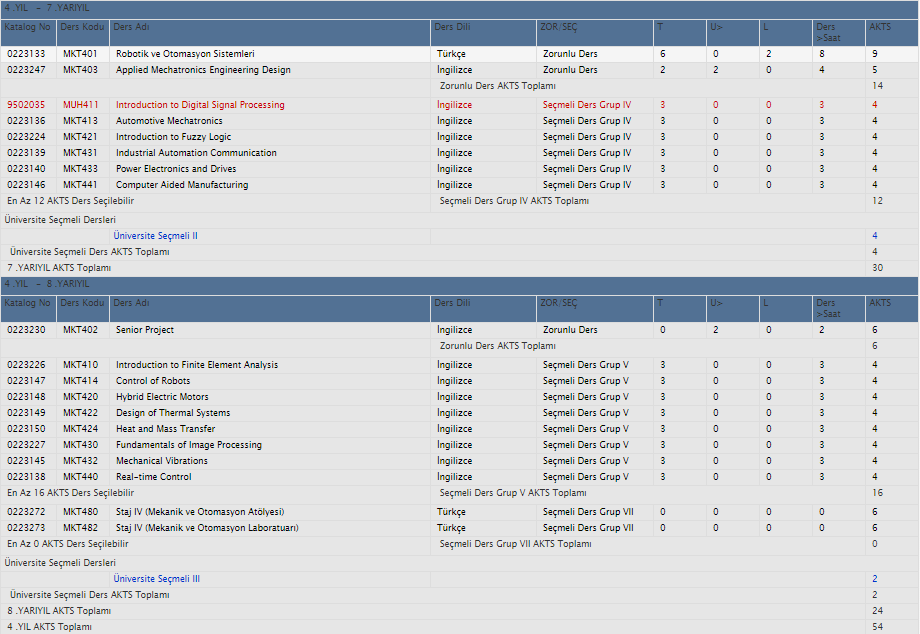Image resolution: width=920 pixels, height=634 pixels.
Task: Click the Türkçe language cell for MKT401
Action: click(x=451, y=54)
